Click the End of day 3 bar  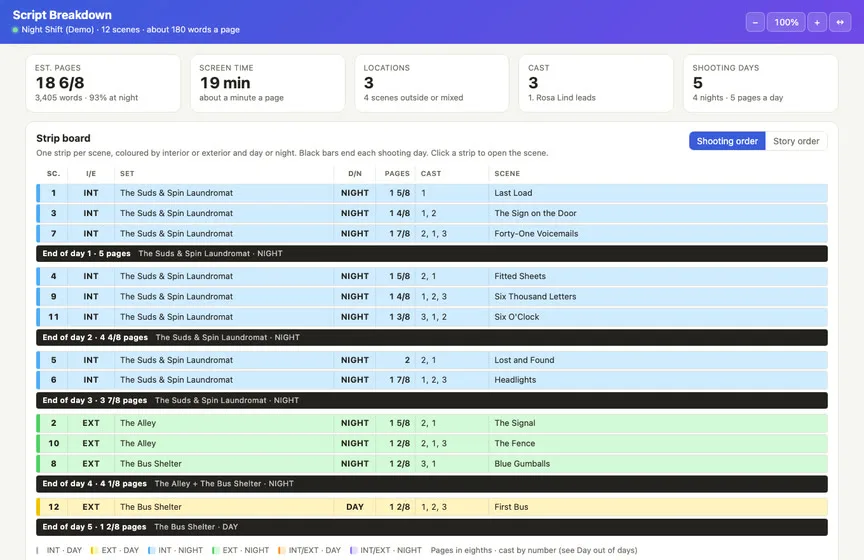(432, 400)
